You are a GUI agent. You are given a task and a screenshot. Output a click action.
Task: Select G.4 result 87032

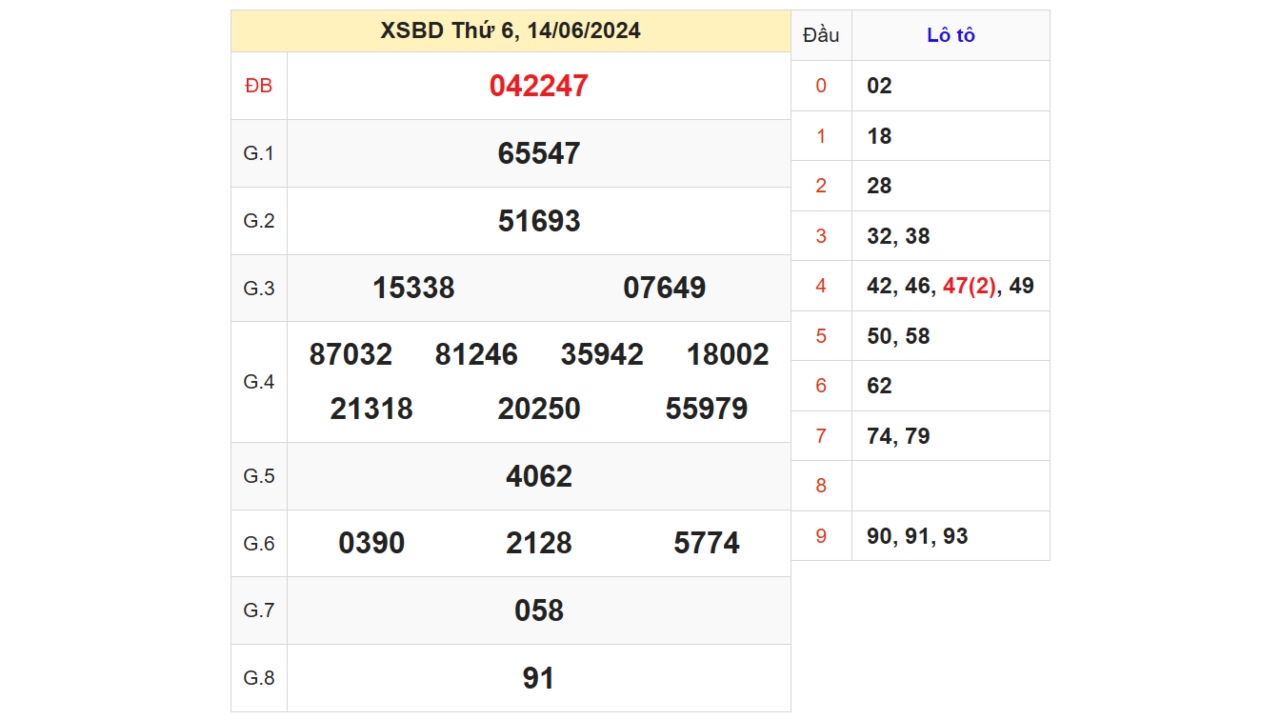351,355
